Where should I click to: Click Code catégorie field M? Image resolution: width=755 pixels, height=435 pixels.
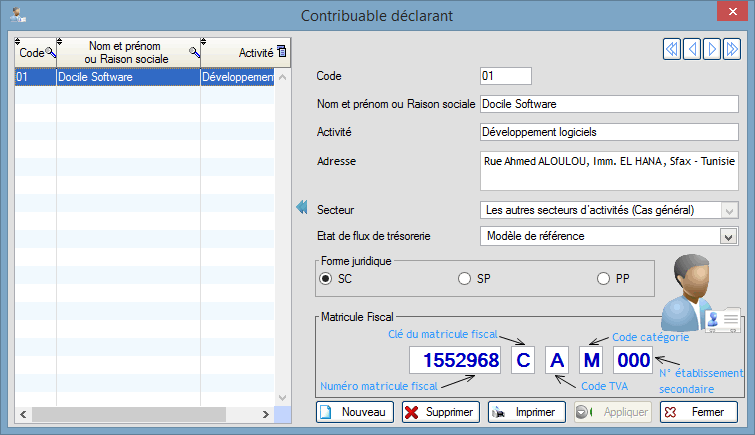tap(591, 360)
